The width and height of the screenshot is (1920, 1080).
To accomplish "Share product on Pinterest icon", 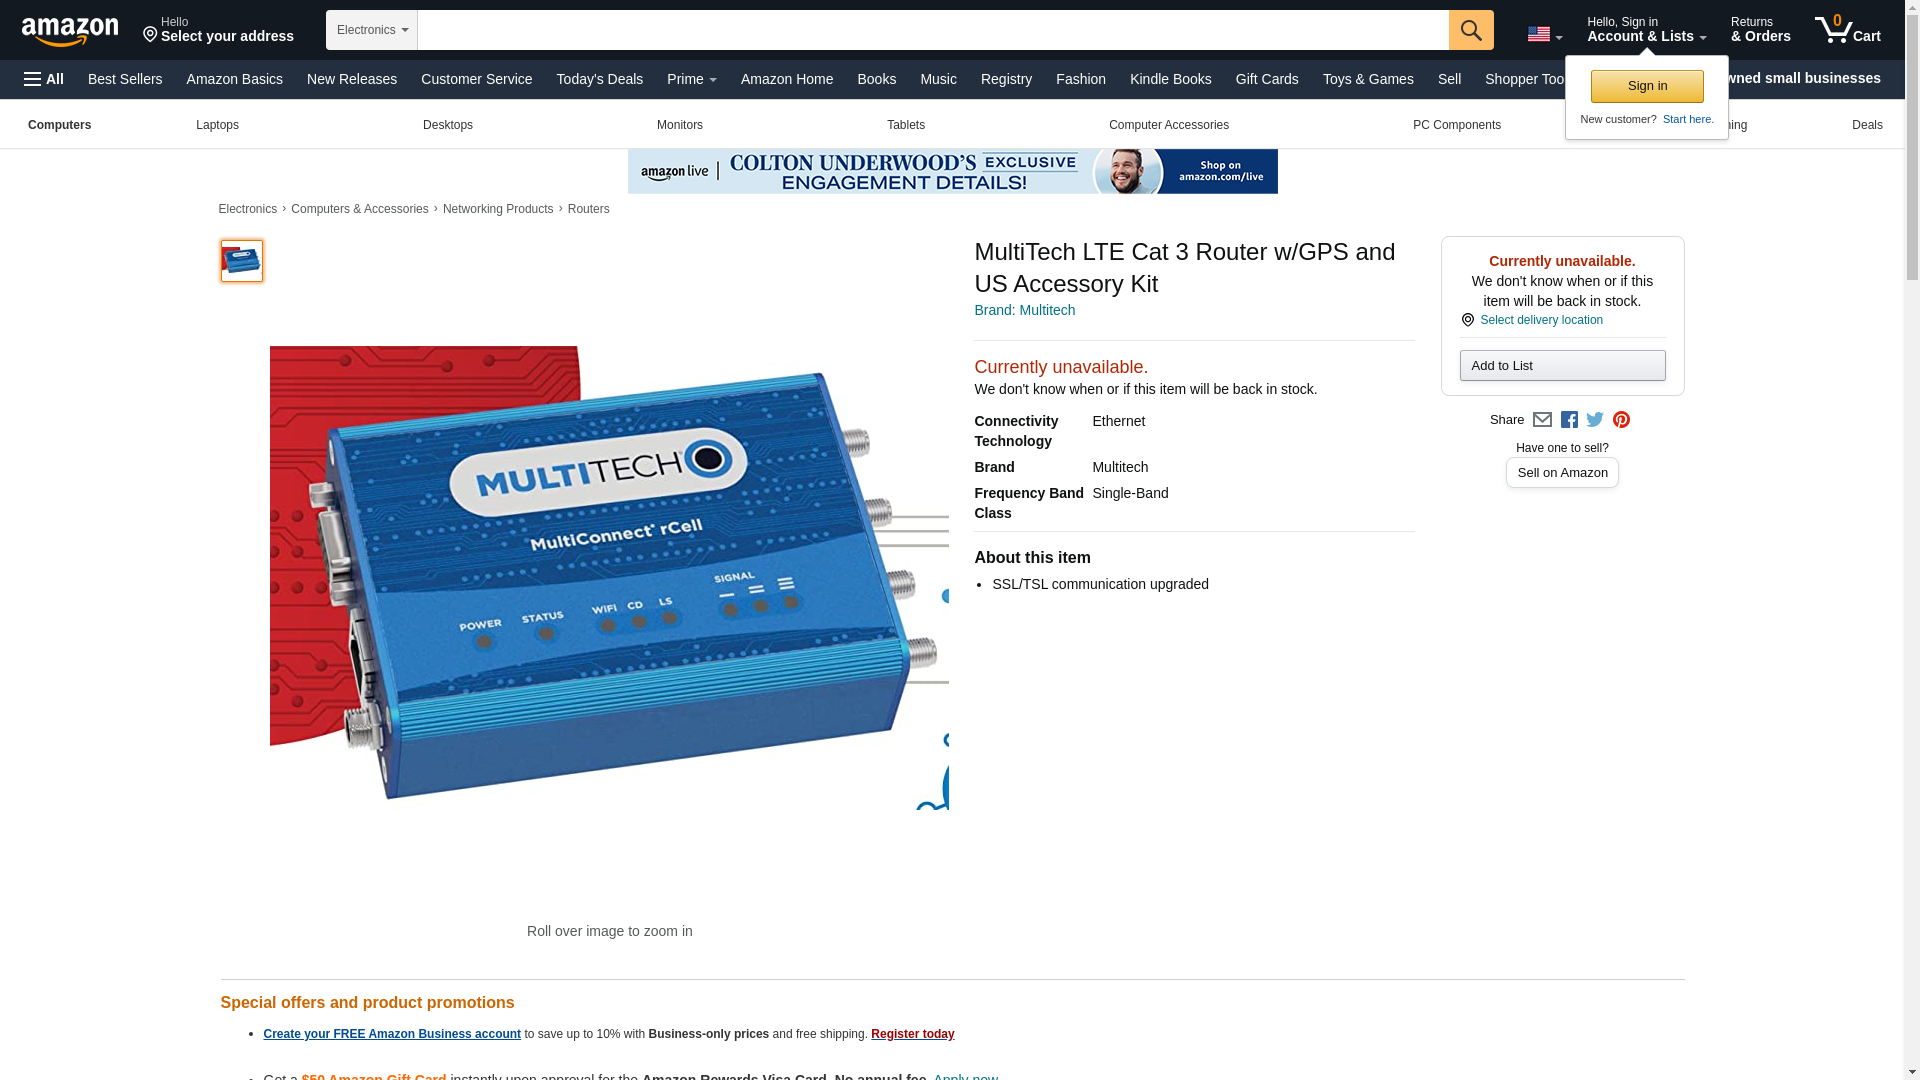I will click(1621, 420).
